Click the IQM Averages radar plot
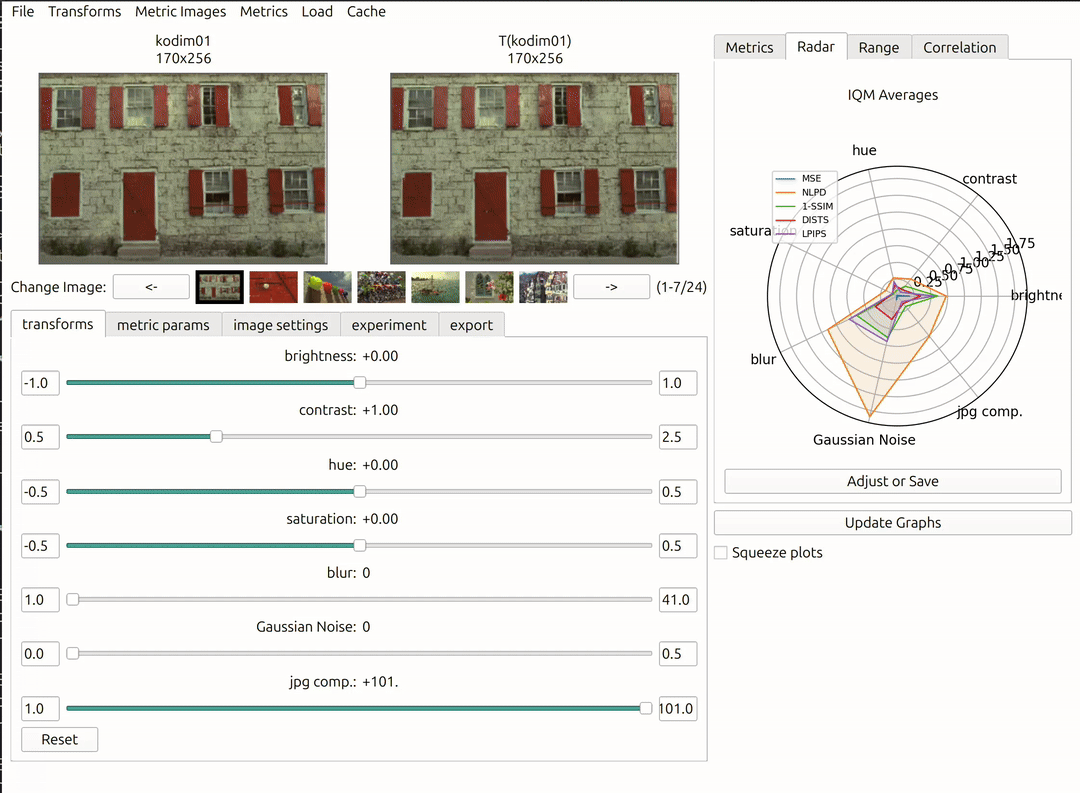Viewport: 1080px width, 793px height. point(897,295)
